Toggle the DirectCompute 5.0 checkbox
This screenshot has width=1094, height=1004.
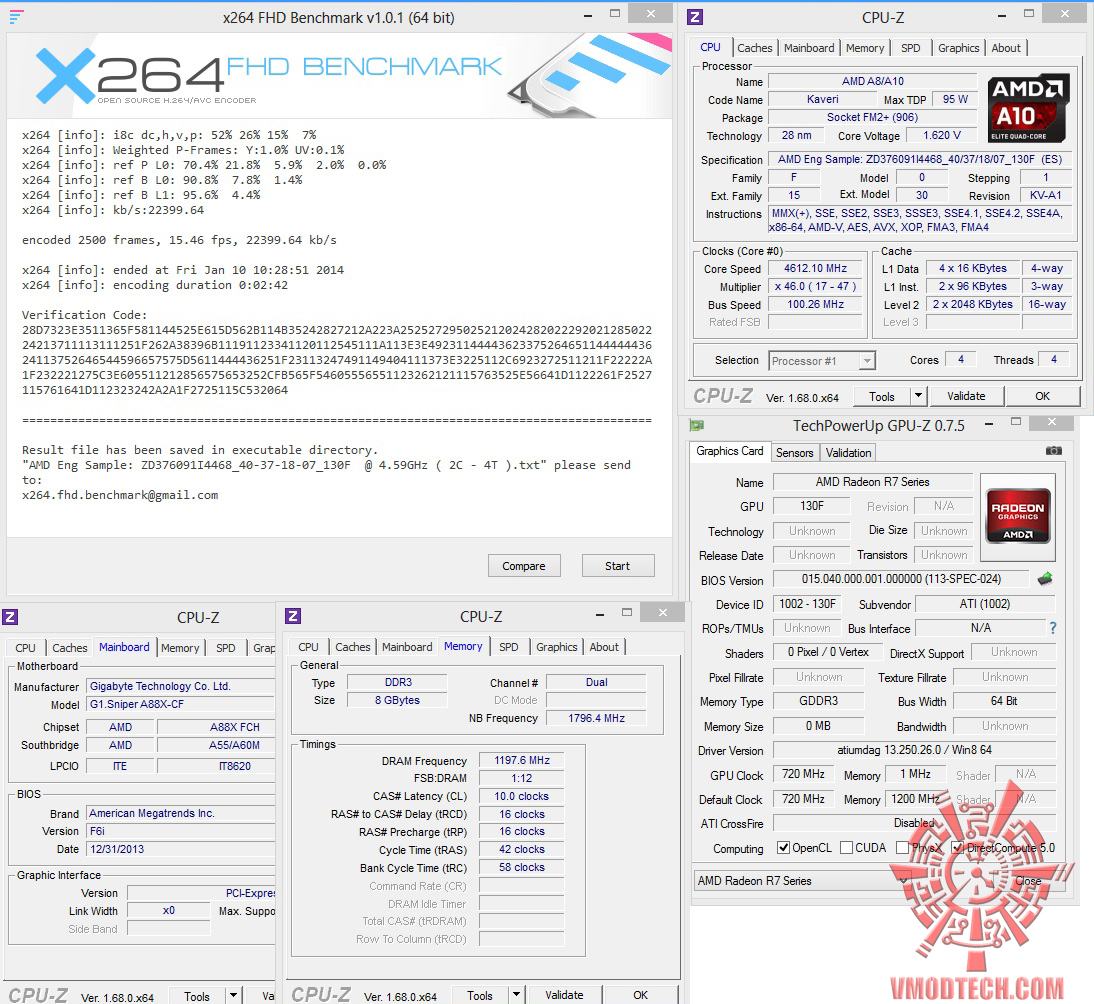[958, 848]
